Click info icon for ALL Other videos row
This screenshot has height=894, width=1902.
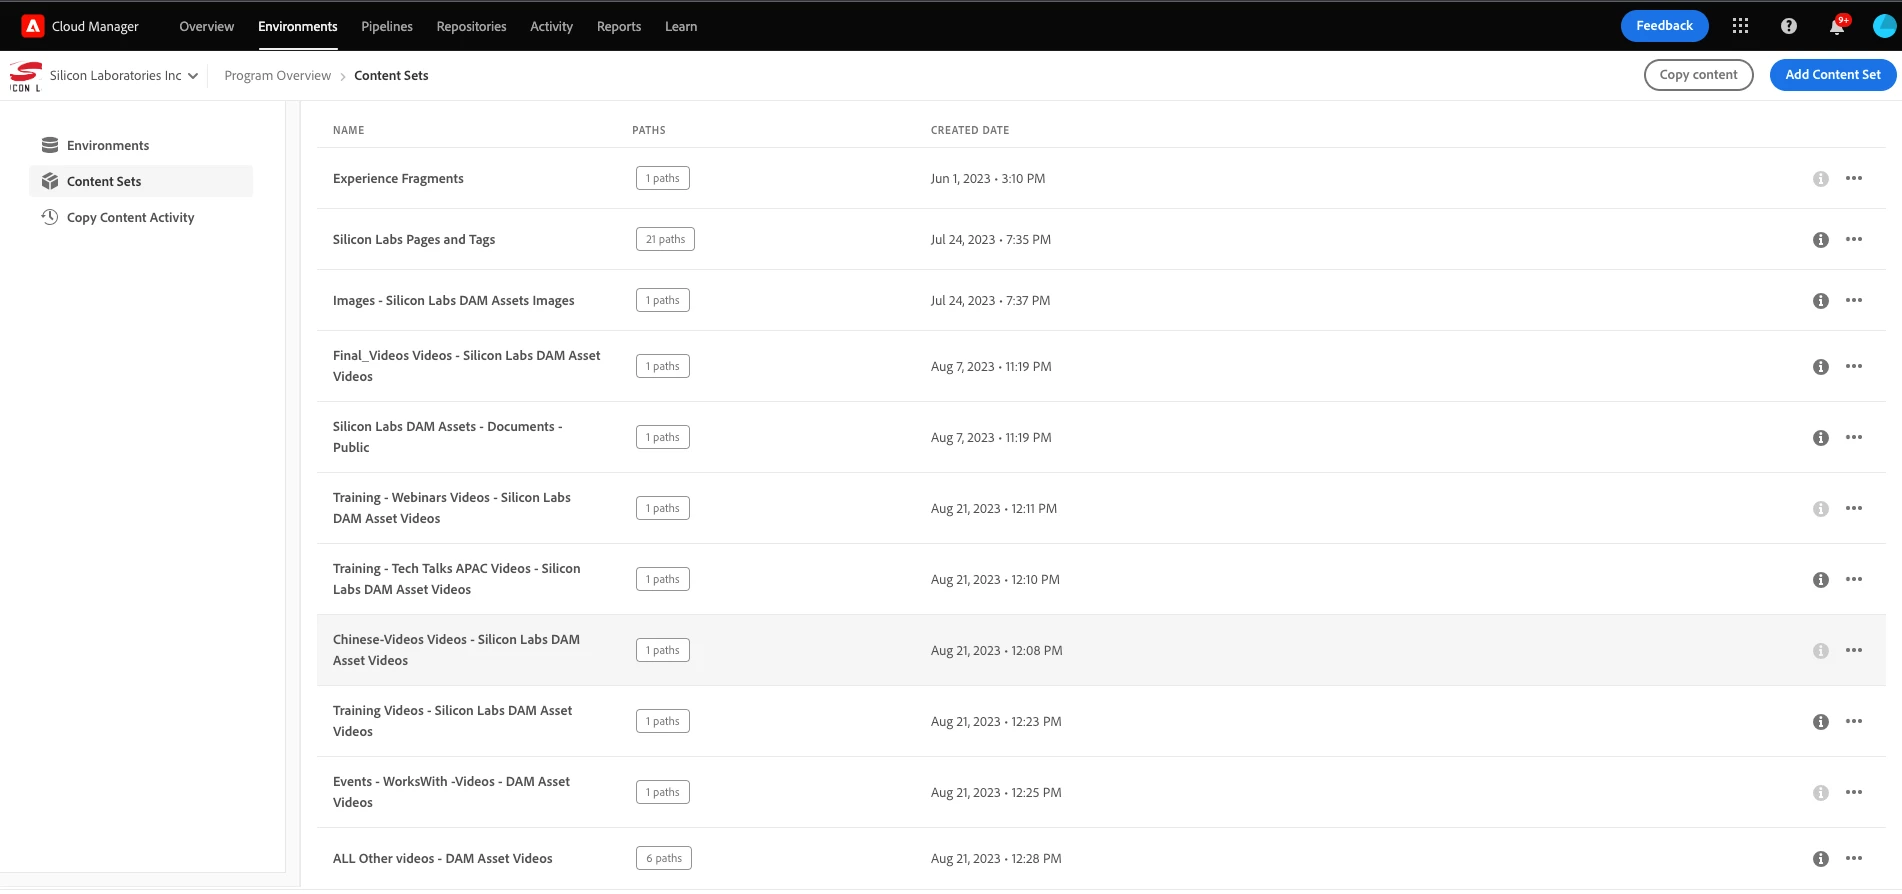point(1821,859)
